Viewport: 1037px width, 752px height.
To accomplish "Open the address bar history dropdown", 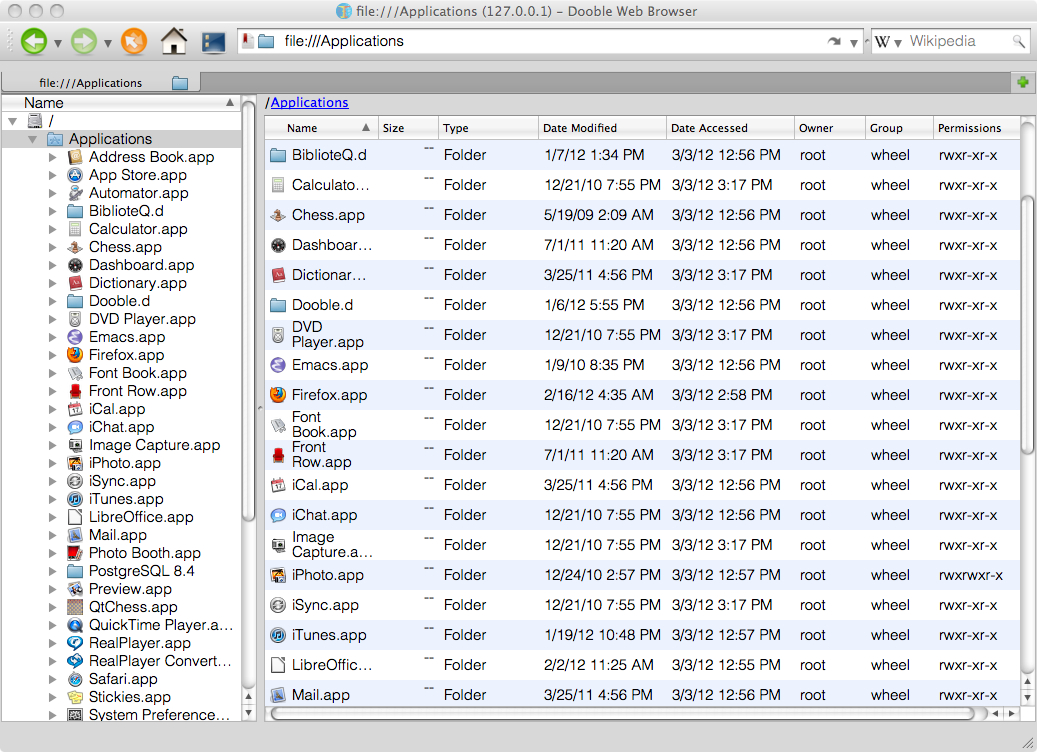I will (x=854, y=43).
